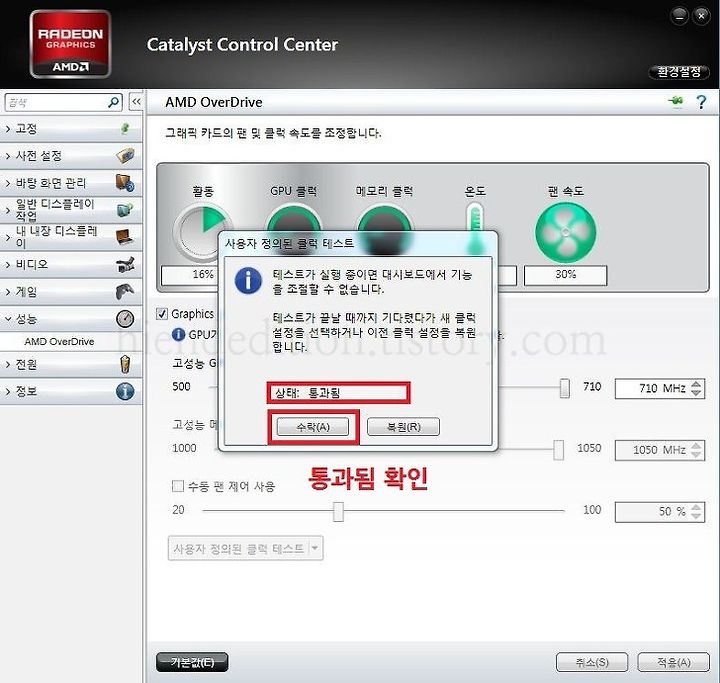720x683 pixels.
Task: Collapse the 성능 sidebar section
Action: [8, 319]
